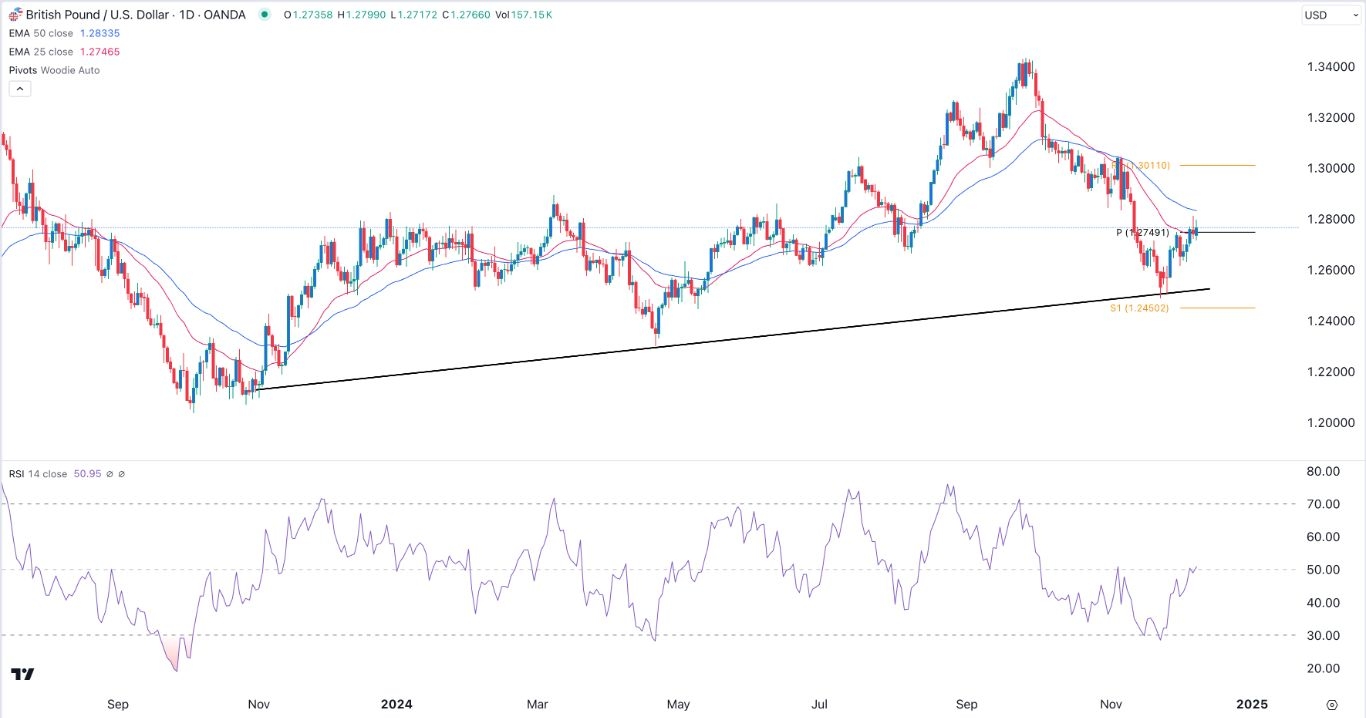Click the RSI more-options icon in legend
This screenshot has width=1366, height=718.
121,474
